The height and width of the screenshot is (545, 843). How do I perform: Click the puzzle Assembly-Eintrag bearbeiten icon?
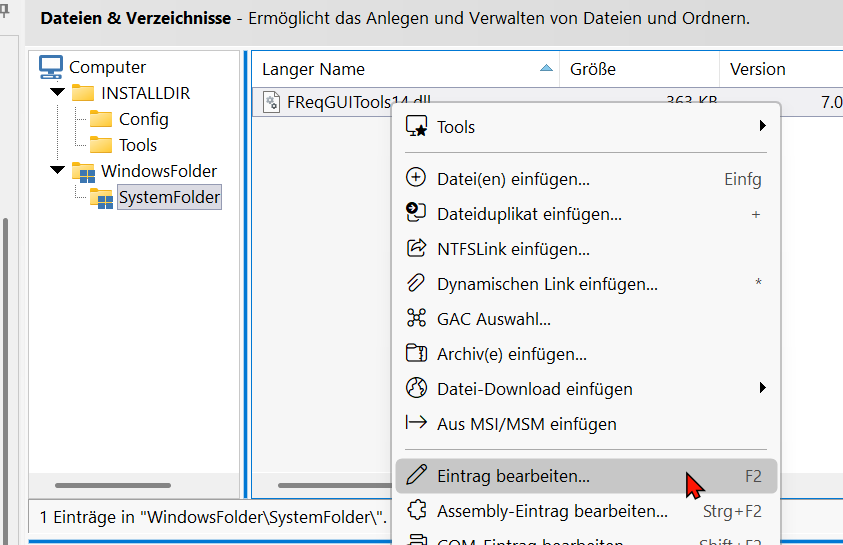point(416,511)
